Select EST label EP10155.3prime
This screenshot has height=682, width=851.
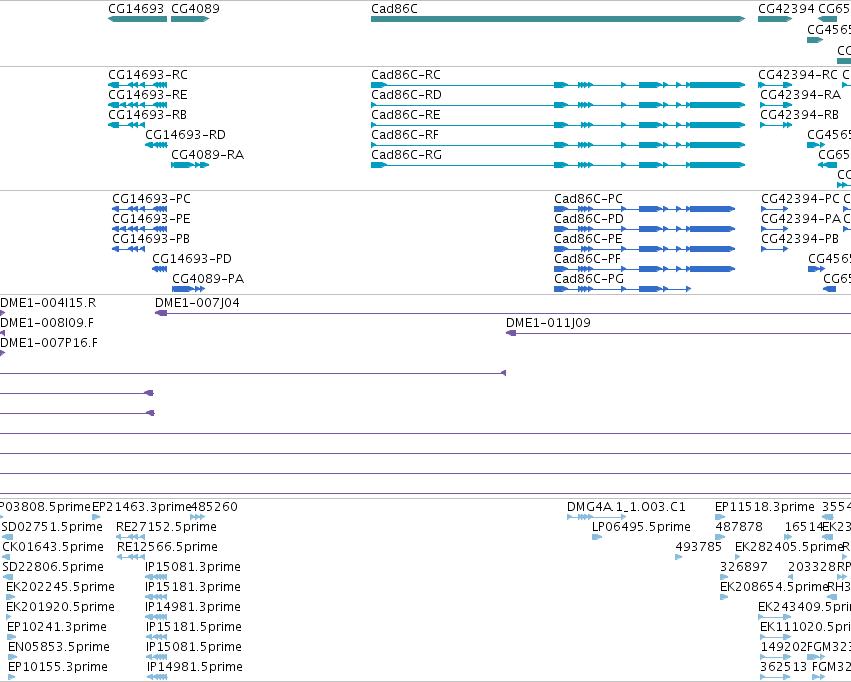click(58, 667)
